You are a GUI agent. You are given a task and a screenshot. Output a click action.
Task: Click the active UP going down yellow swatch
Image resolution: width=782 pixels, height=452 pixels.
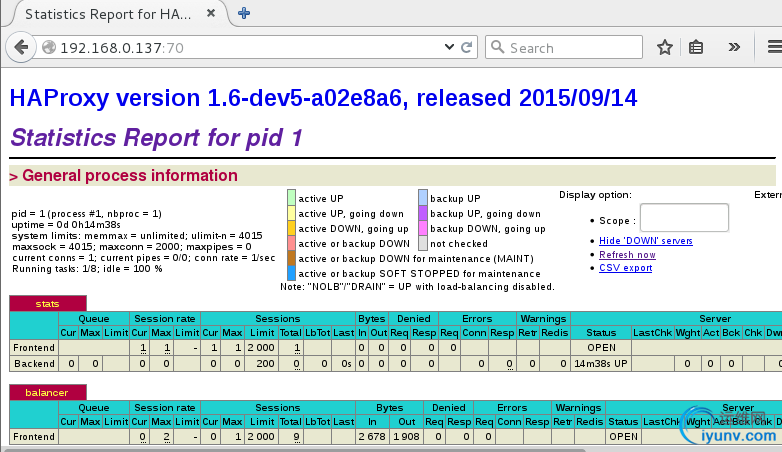click(x=292, y=213)
